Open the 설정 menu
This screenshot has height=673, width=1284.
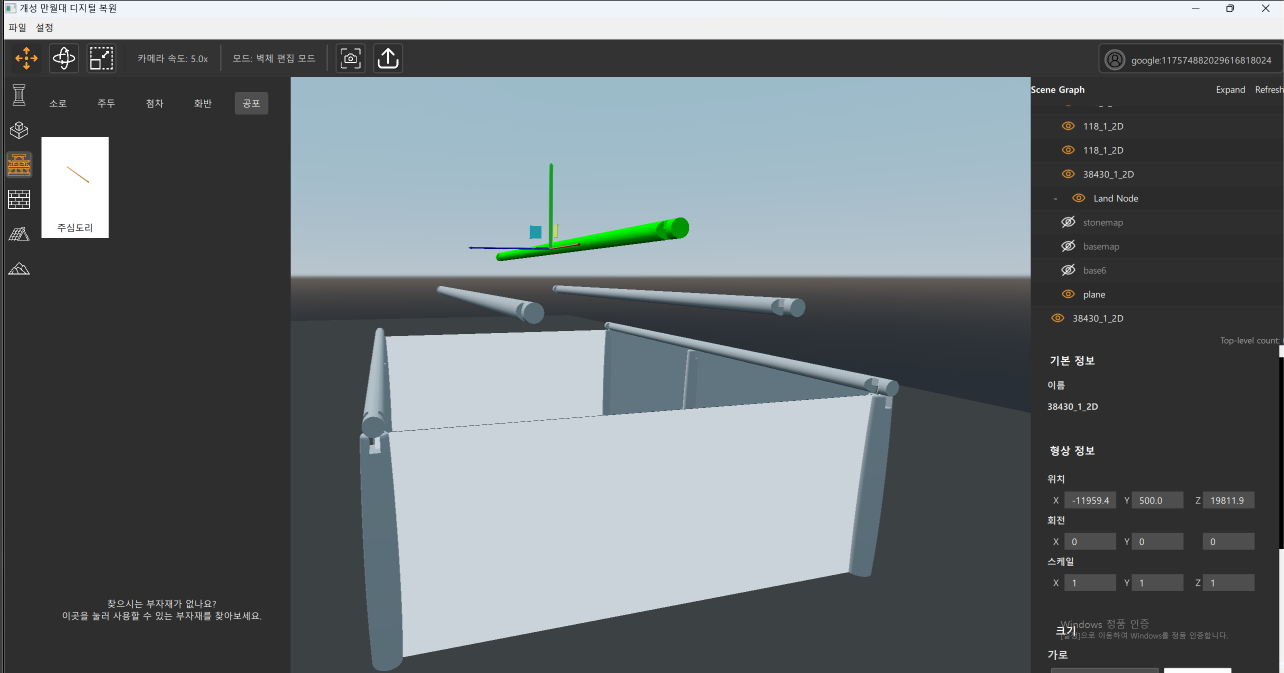coord(45,27)
